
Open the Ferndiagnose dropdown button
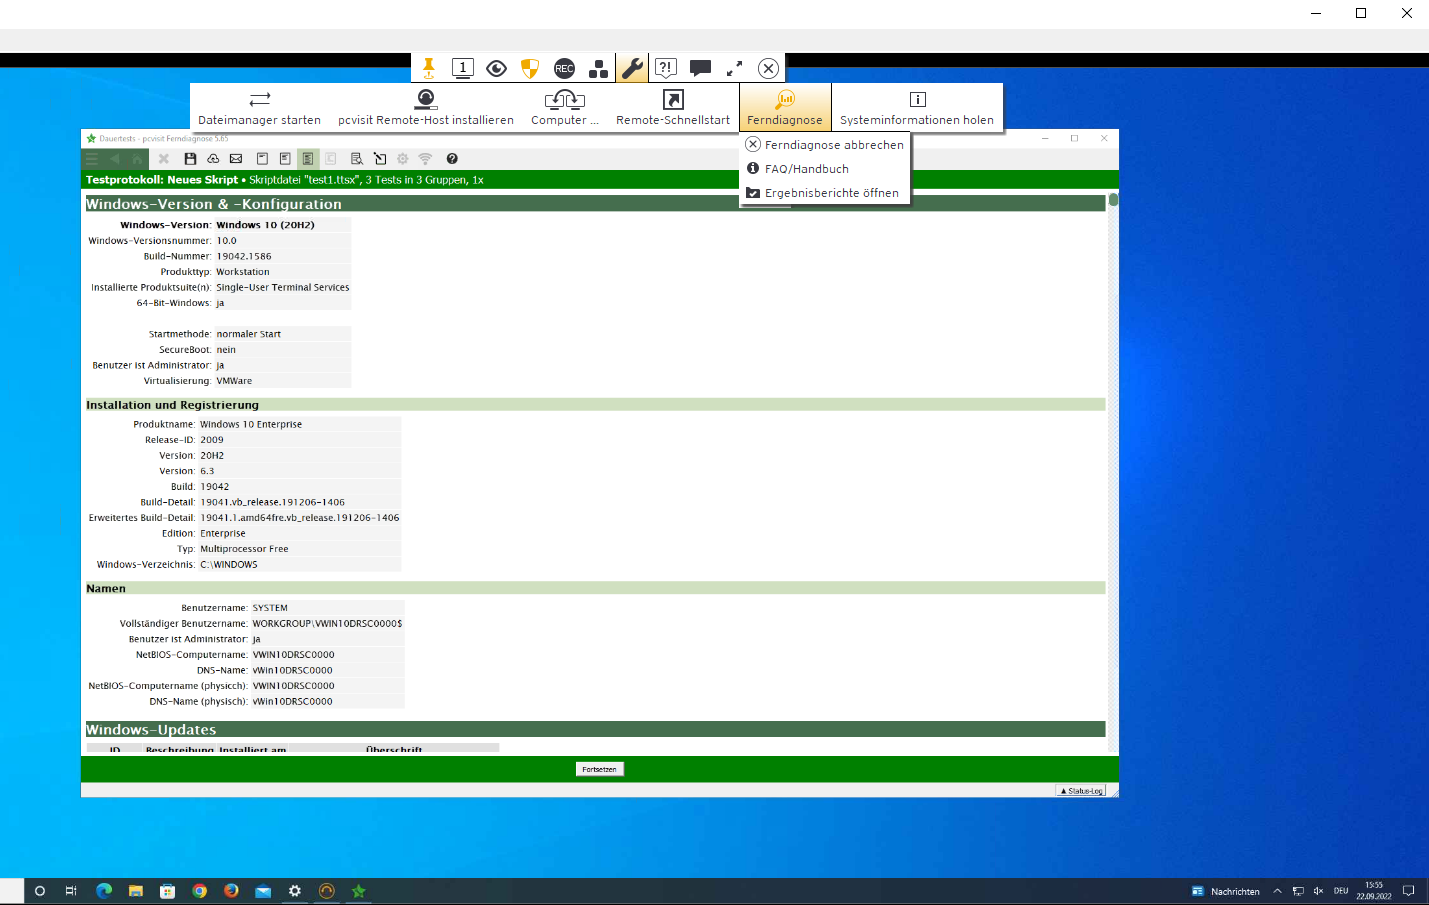(785, 107)
